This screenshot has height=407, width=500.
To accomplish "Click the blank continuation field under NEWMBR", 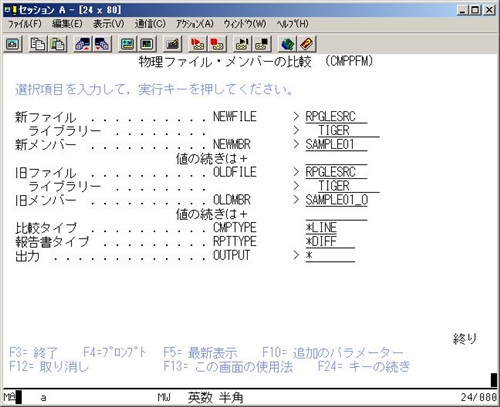I will pyautogui.click(x=336, y=158).
